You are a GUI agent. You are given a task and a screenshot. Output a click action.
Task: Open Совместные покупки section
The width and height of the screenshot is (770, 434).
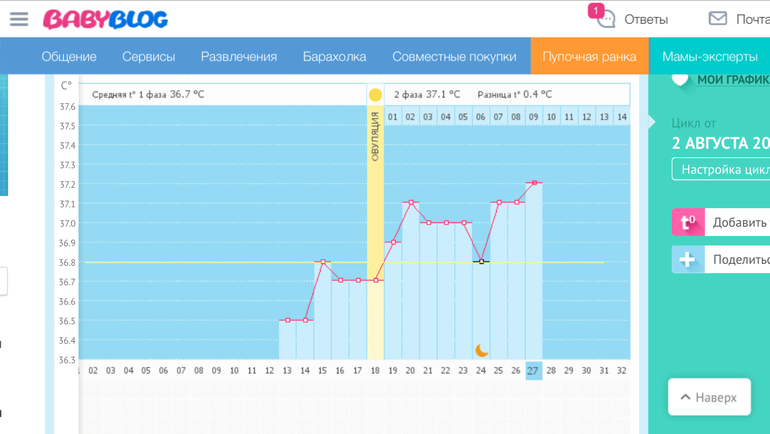(454, 56)
